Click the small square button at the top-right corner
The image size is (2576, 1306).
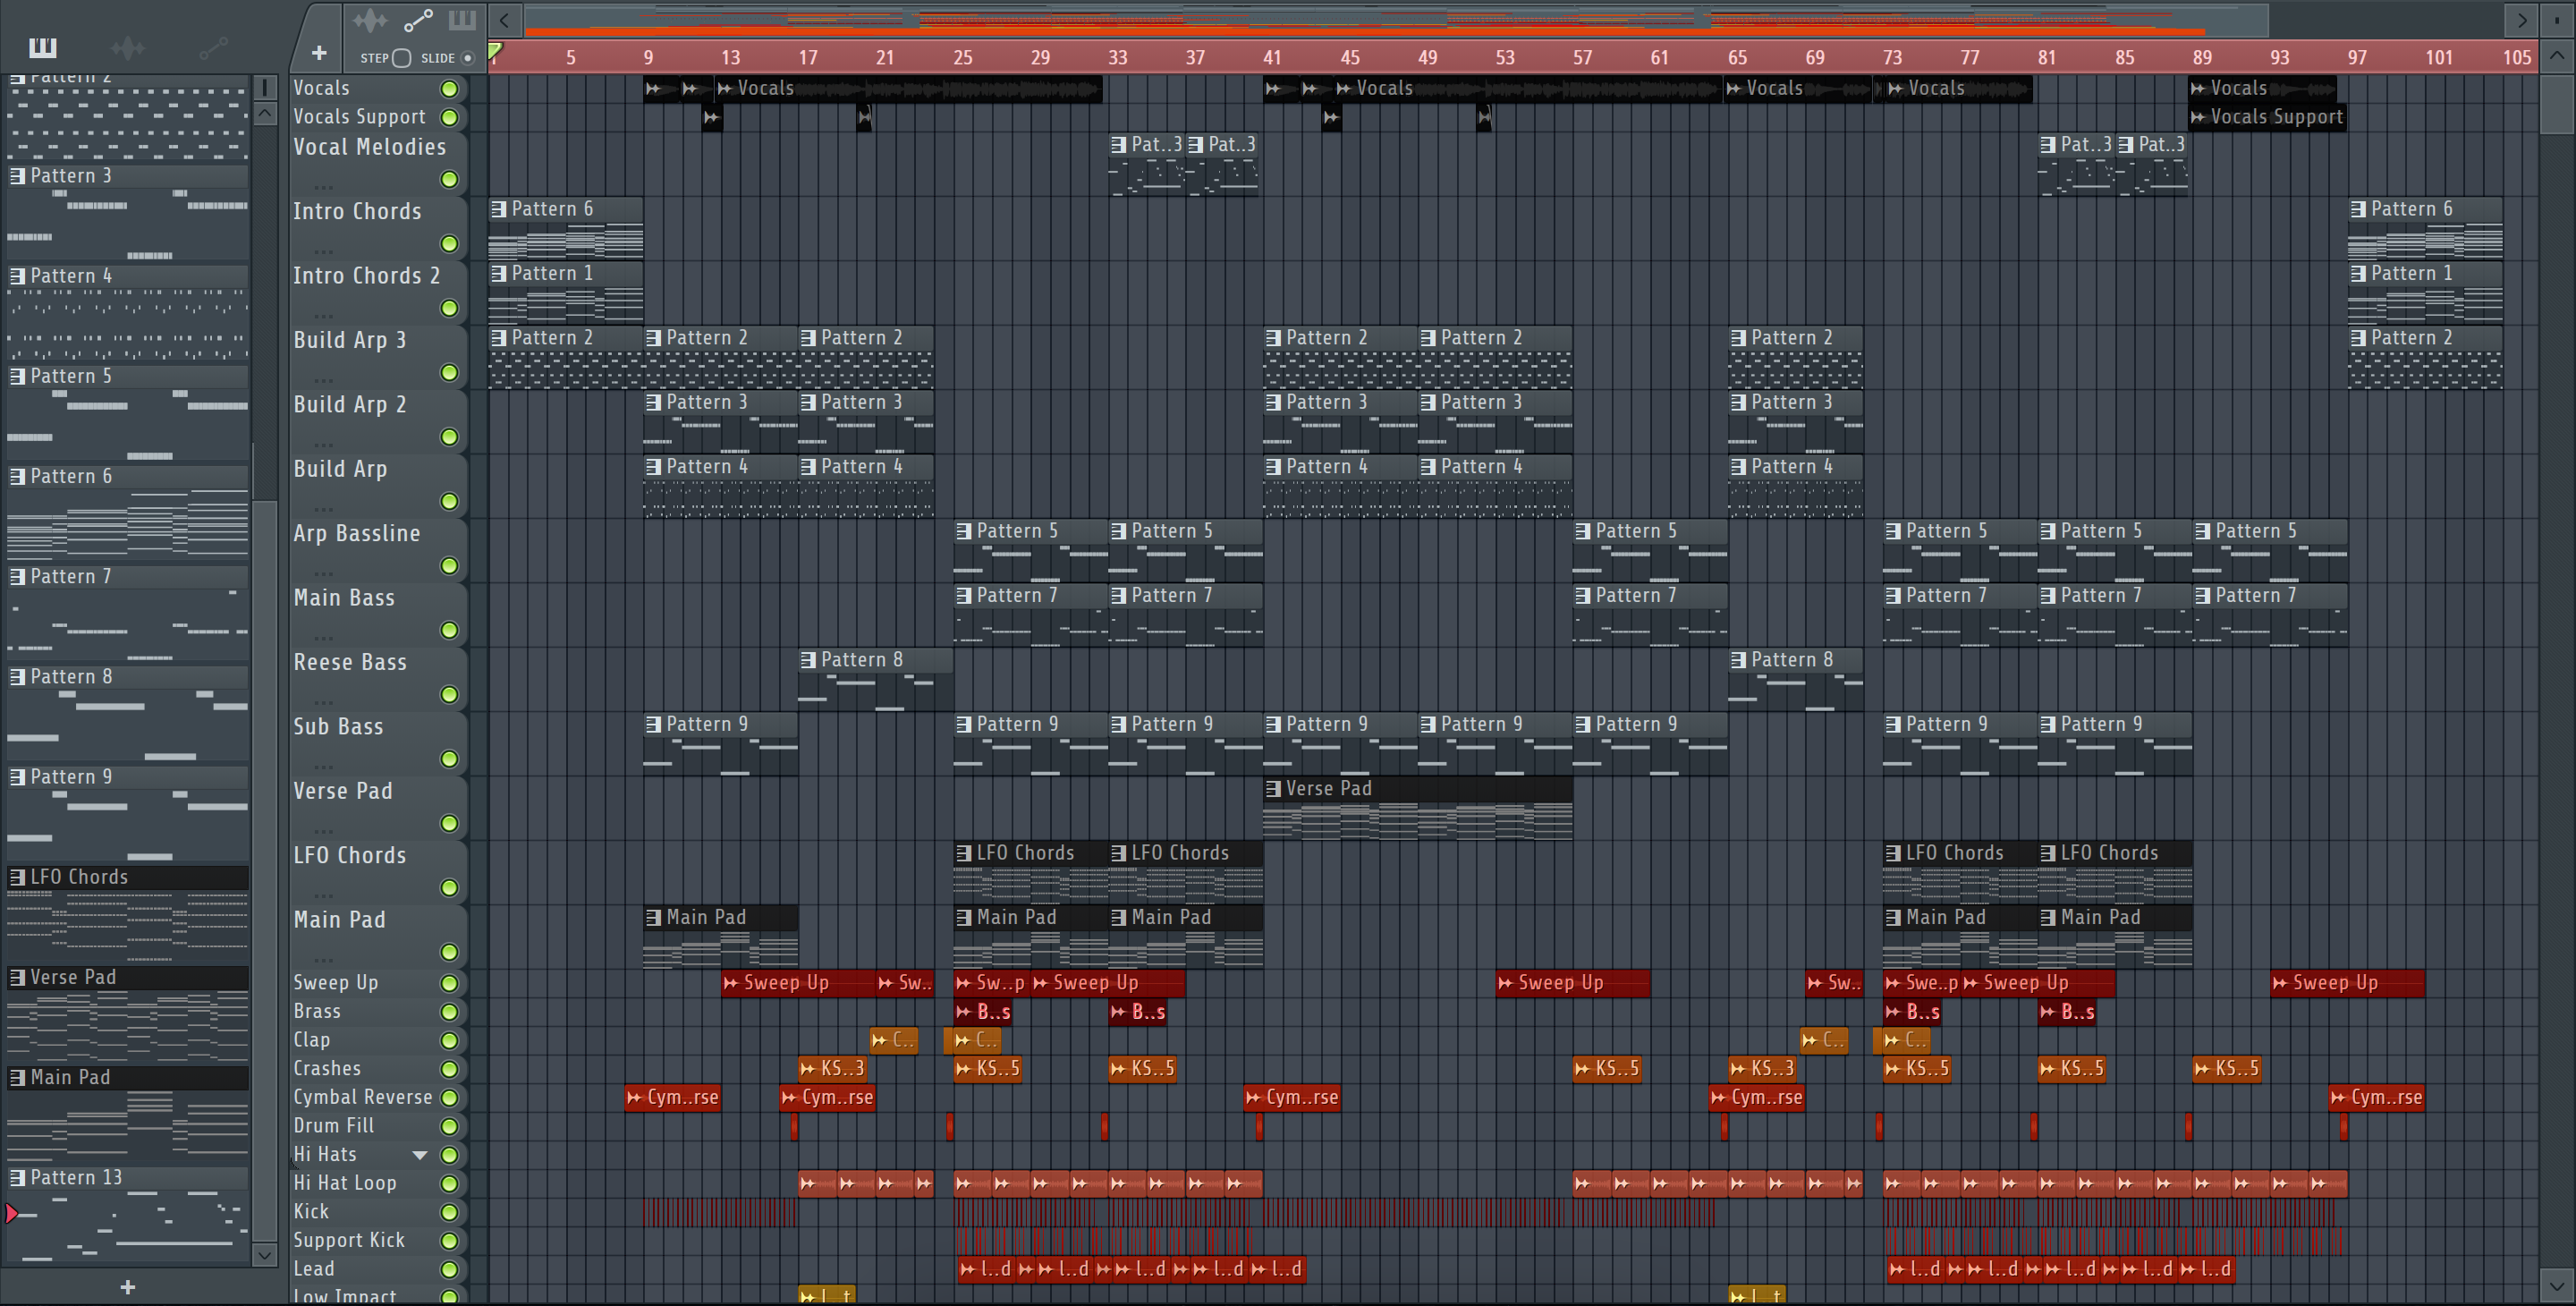(2557, 19)
